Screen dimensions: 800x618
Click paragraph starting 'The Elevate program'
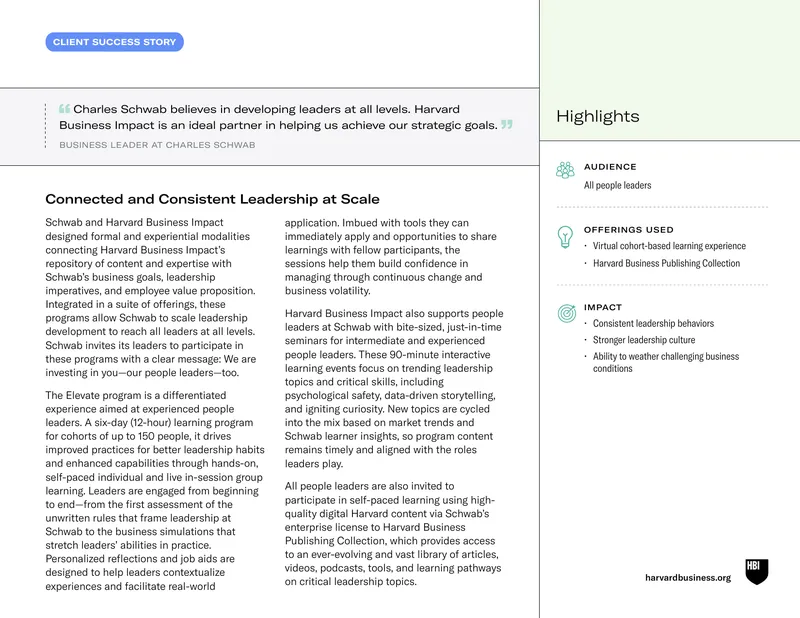tap(155, 490)
